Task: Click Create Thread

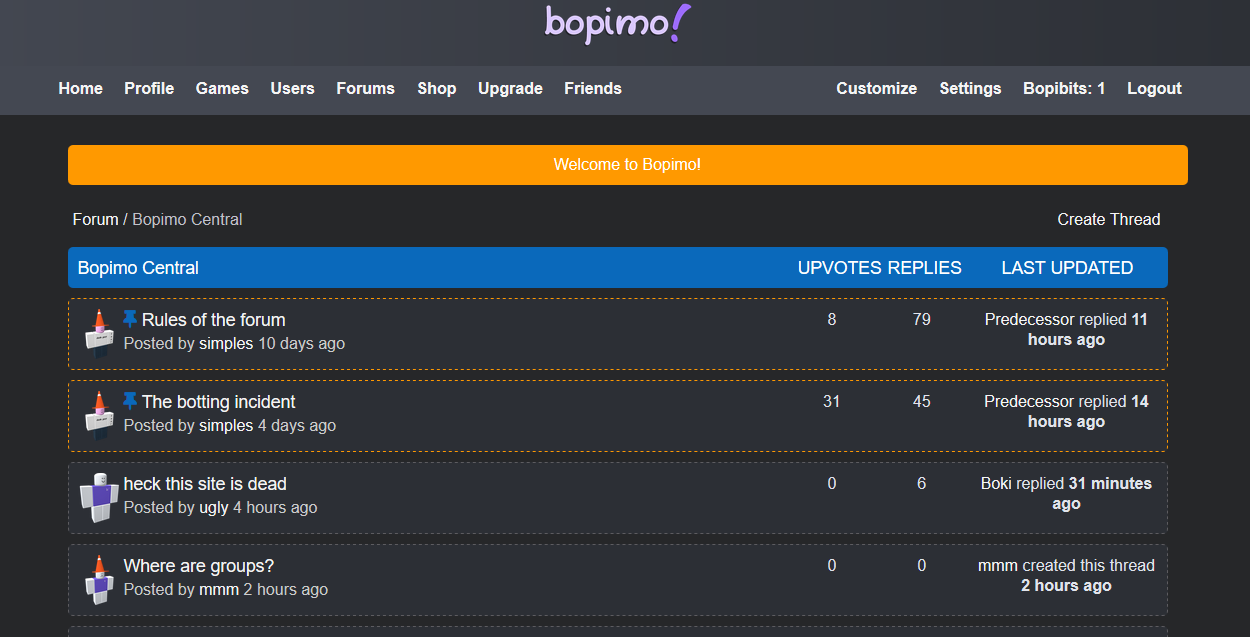Action: [x=1108, y=219]
